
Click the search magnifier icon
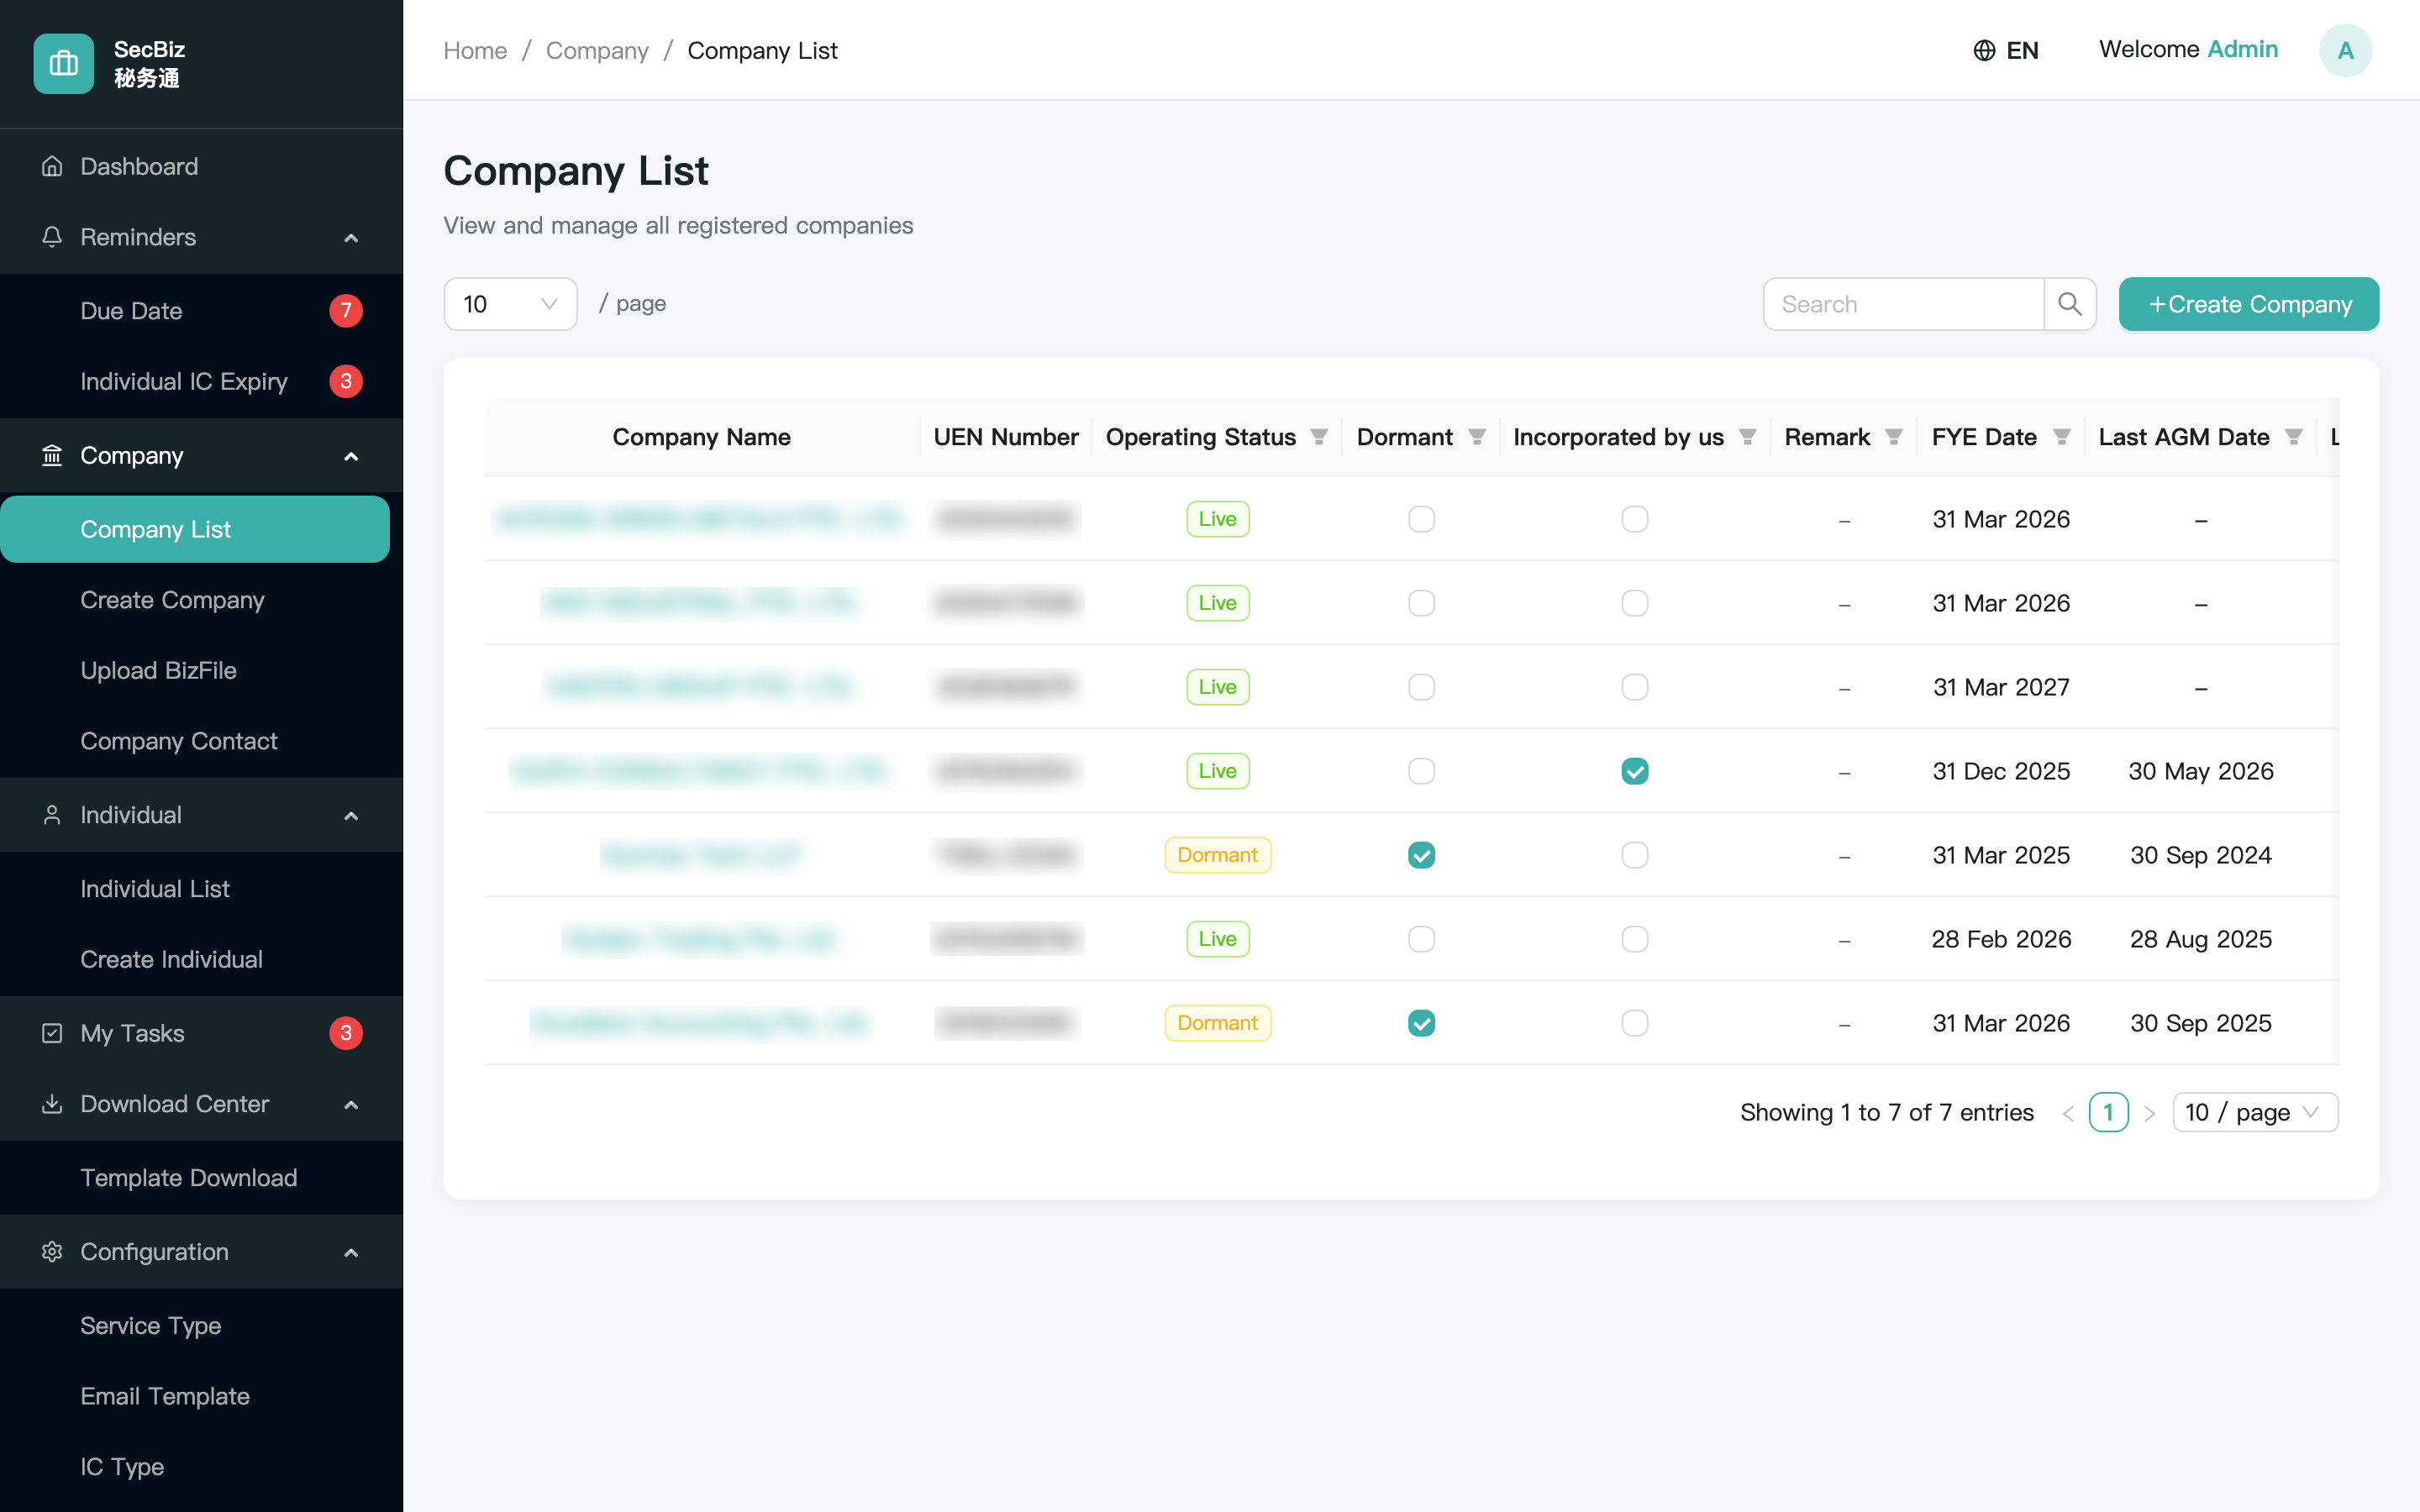[x=2069, y=304]
